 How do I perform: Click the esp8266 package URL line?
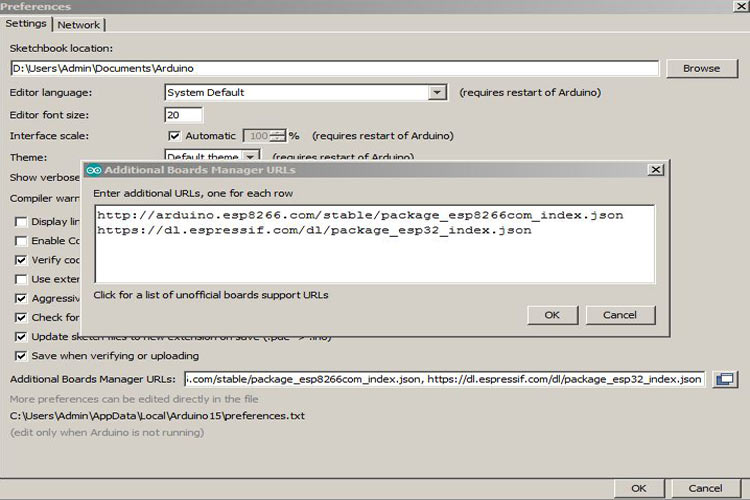(x=360, y=215)
